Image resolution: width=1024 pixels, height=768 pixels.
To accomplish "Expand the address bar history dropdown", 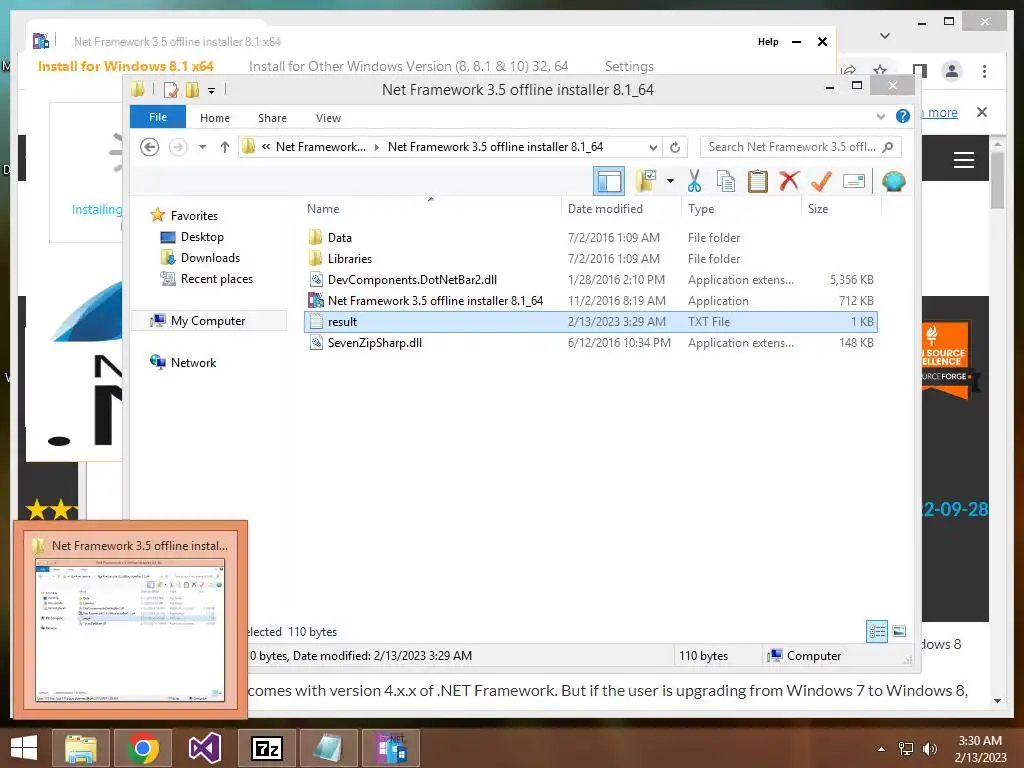I will point(653,147).
